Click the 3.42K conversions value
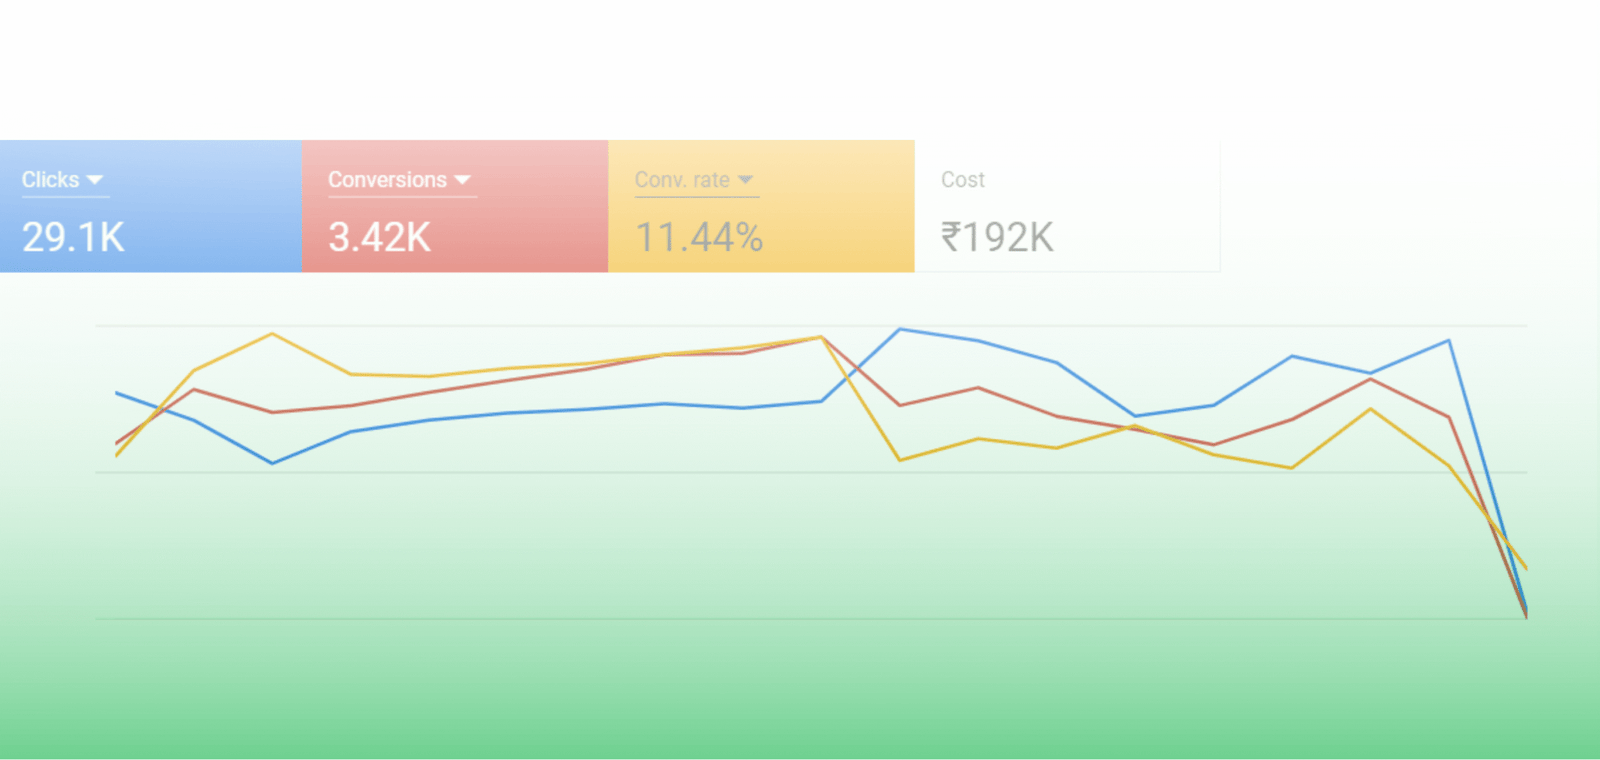 (378, 237)
